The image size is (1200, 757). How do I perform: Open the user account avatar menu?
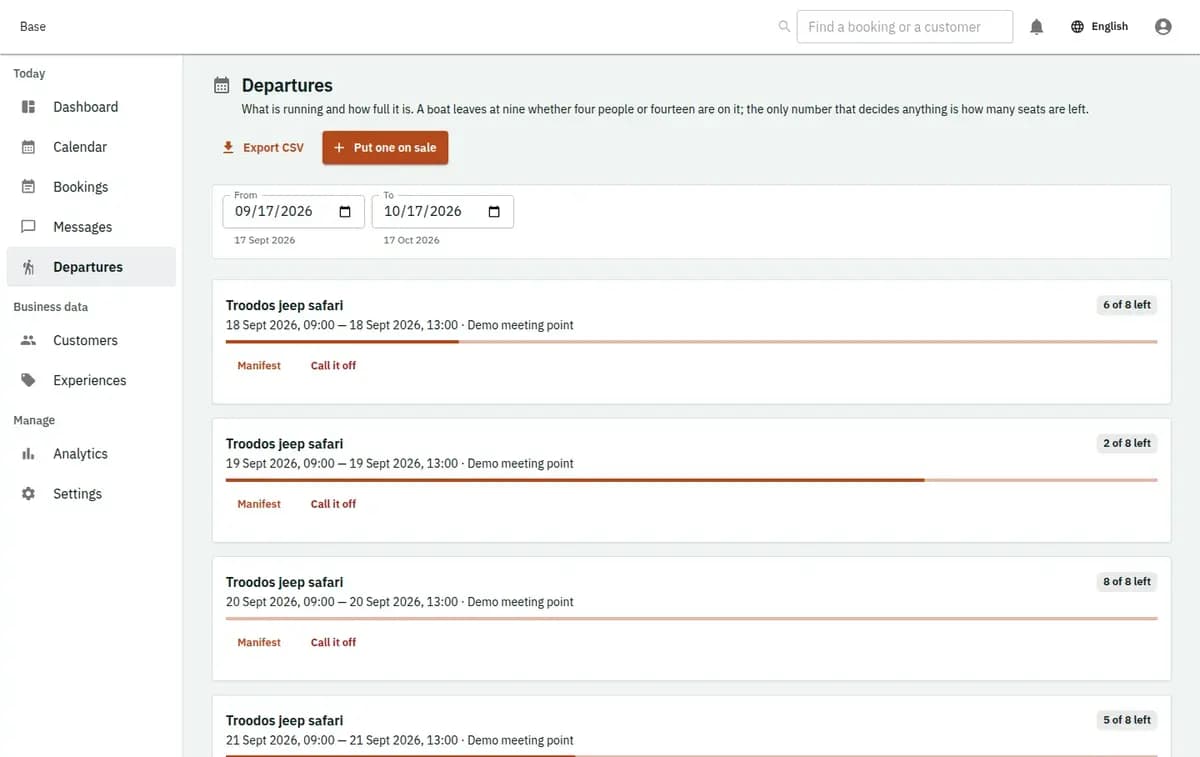[1163, 27]
